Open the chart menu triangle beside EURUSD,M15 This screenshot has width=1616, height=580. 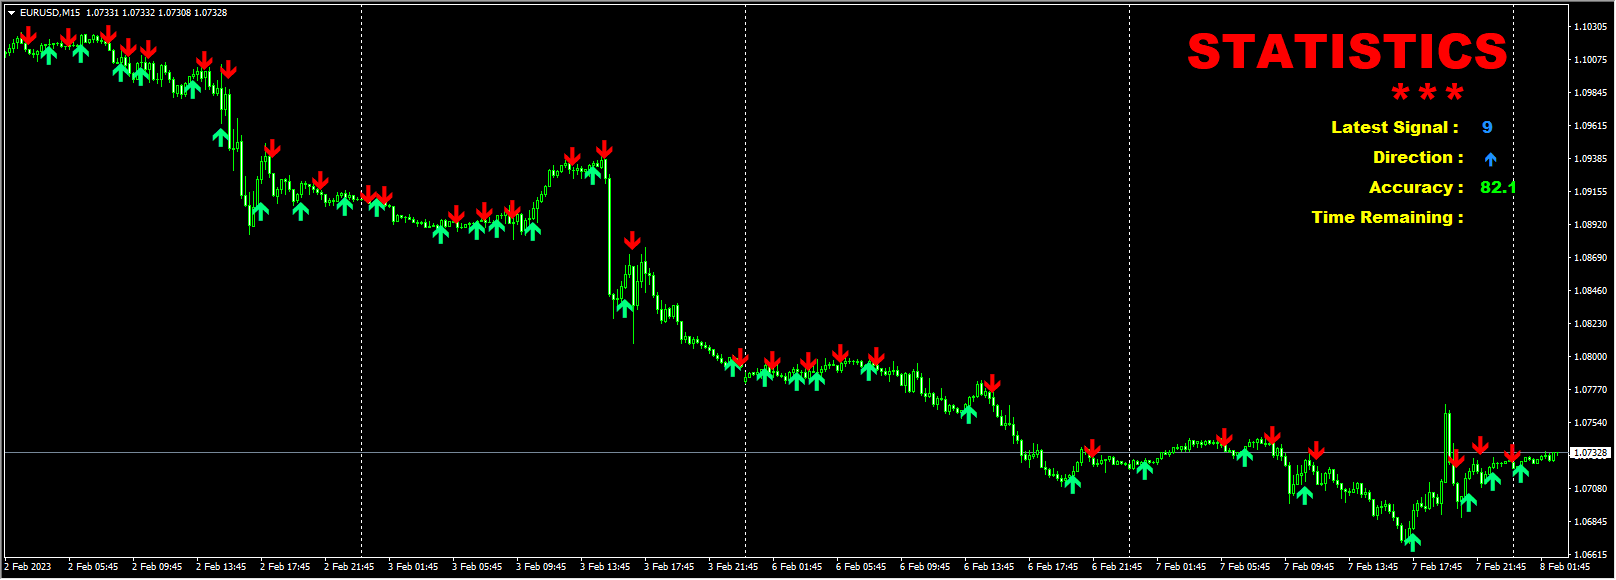click(11, 13)
